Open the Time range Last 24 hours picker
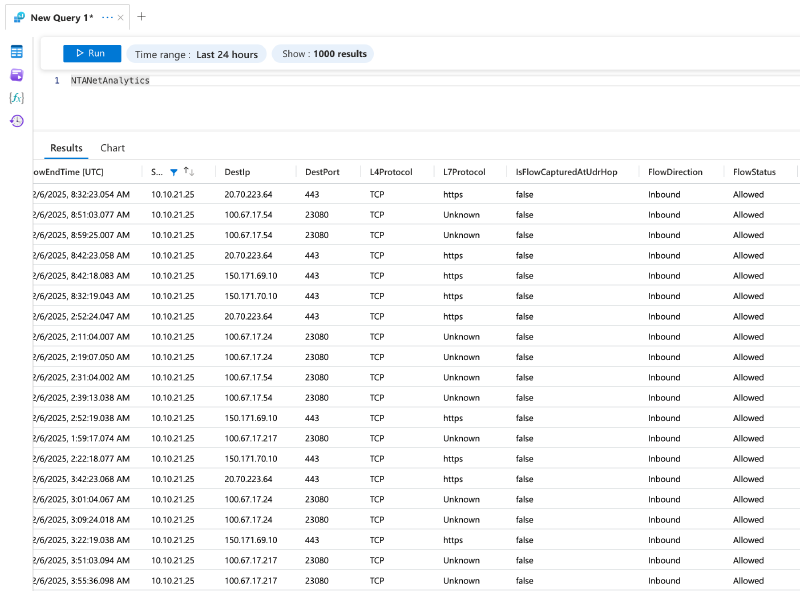800x591 pixels. pos(196,54)
